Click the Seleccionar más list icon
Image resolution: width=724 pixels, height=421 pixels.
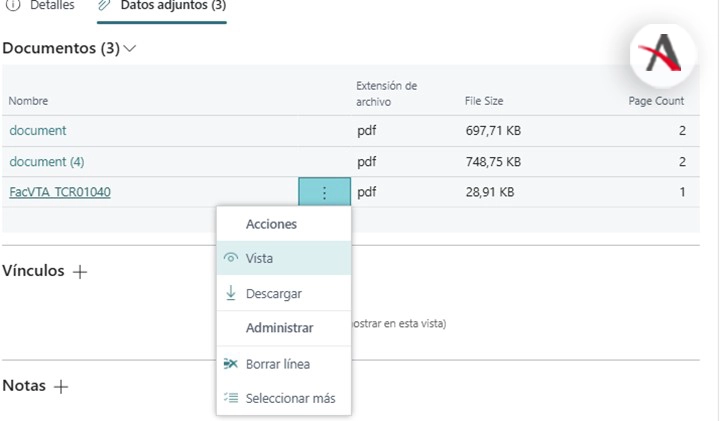tap(231, 398)
